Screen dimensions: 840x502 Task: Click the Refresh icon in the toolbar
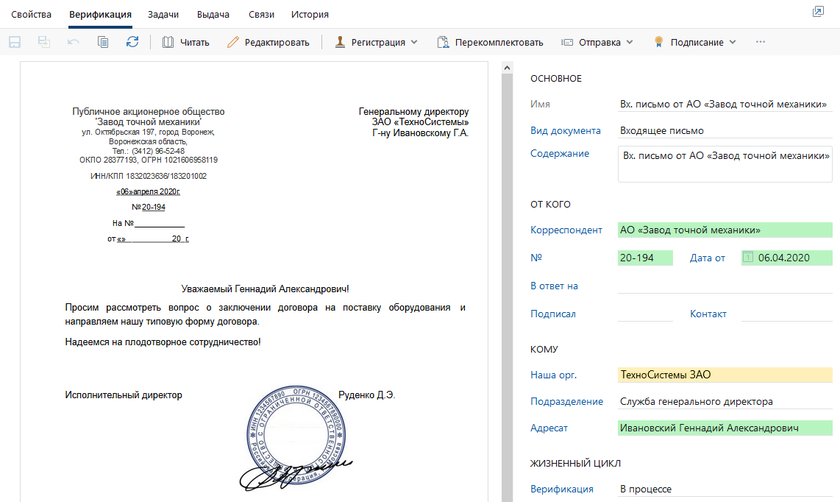coord(132,42)
